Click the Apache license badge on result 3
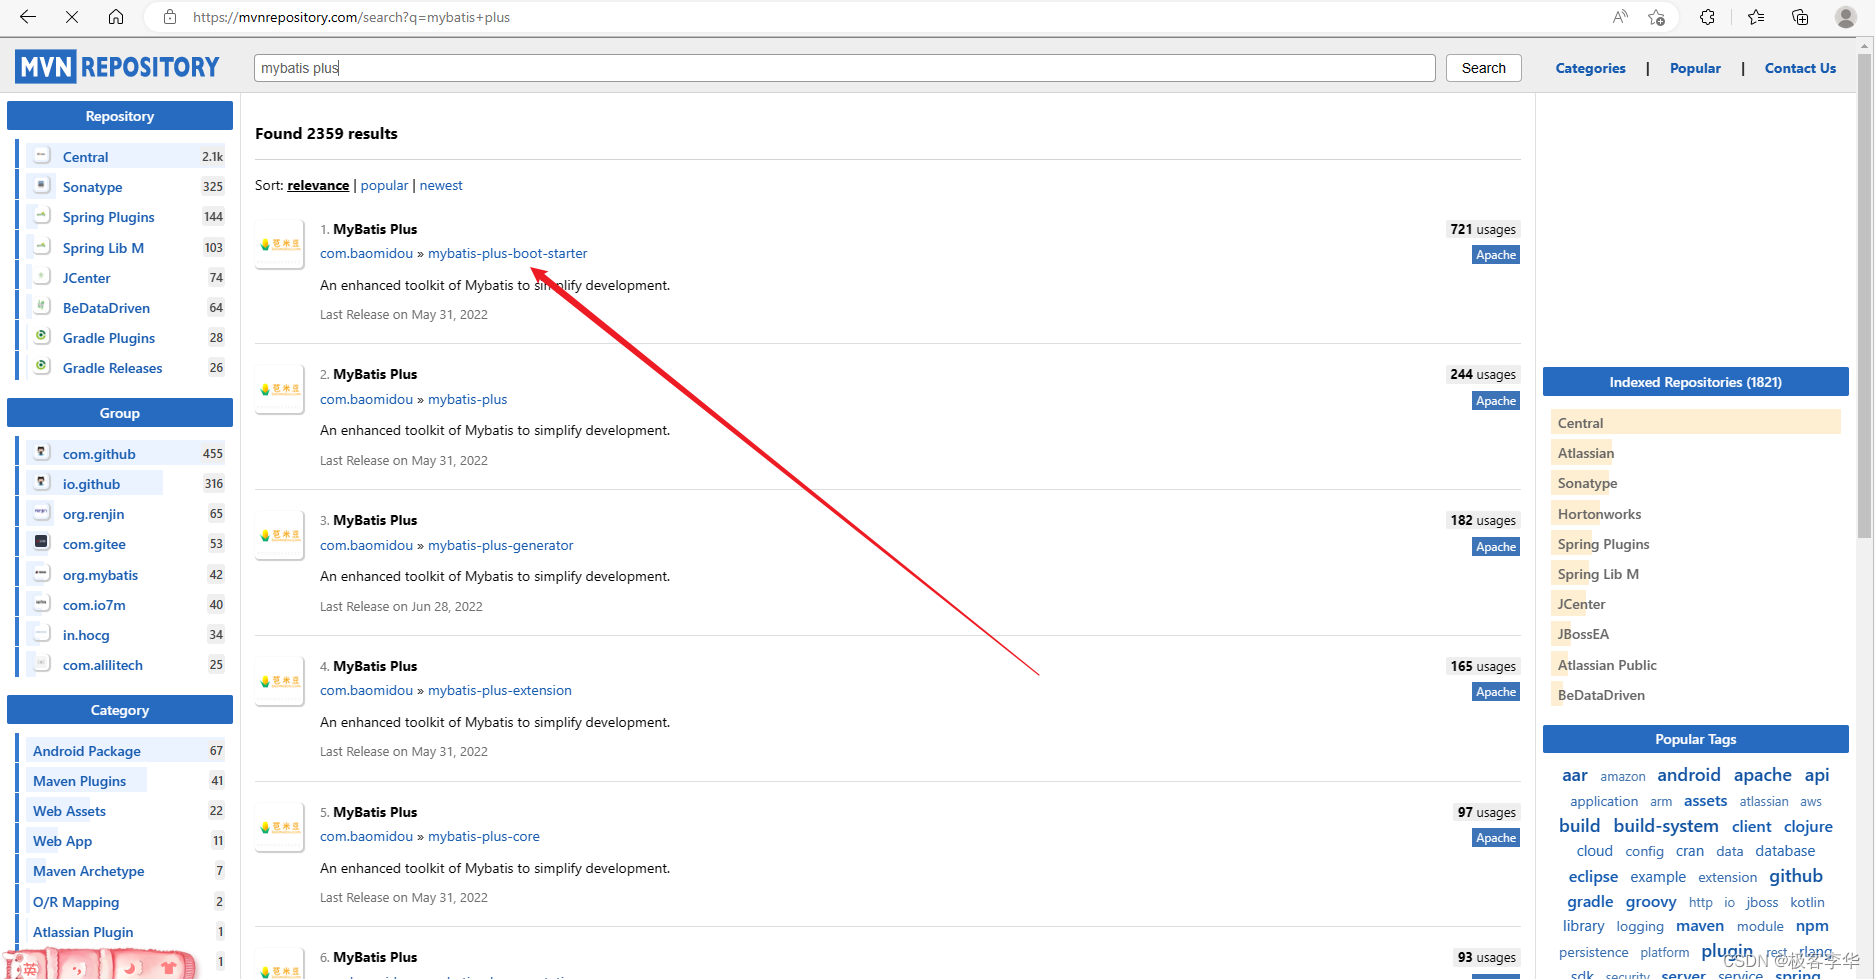The width and height of the screenshot is (1875, 979). tap(1496, 547)
